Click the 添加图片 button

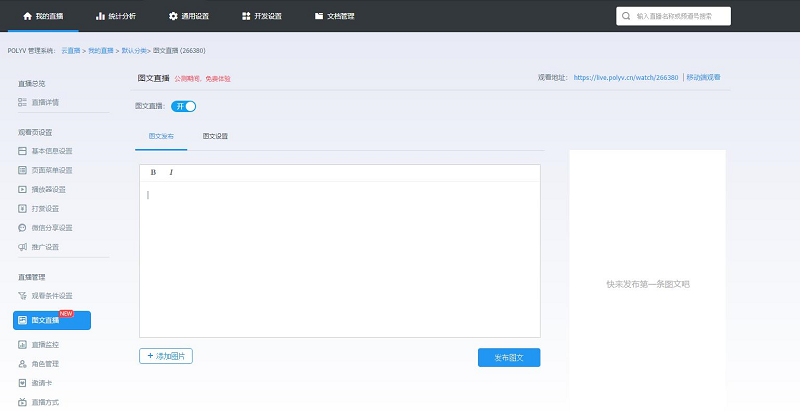[166, 356]
